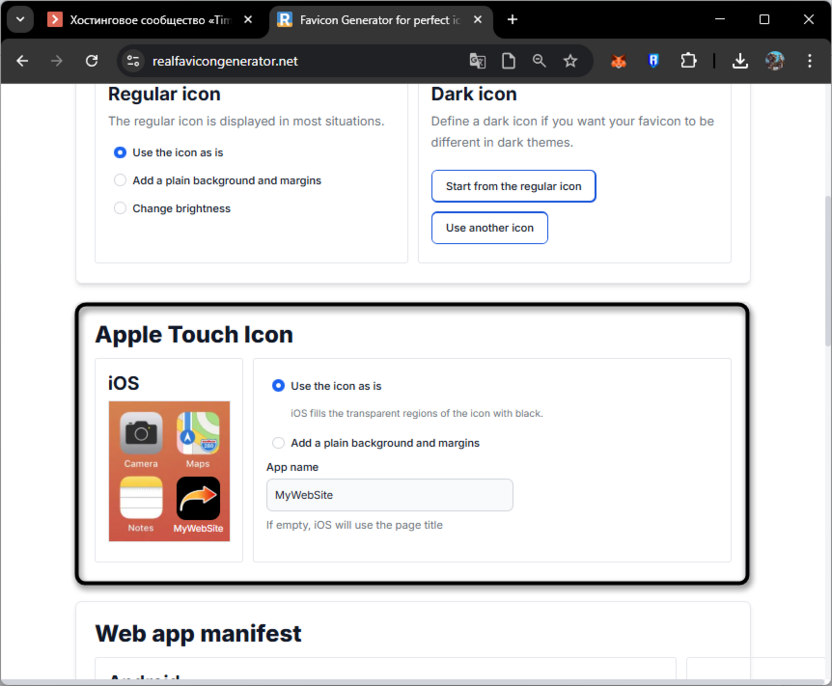Click 'Start from the regular icon' button
Viewport: 832px width, 686px height.
[514, 186]
